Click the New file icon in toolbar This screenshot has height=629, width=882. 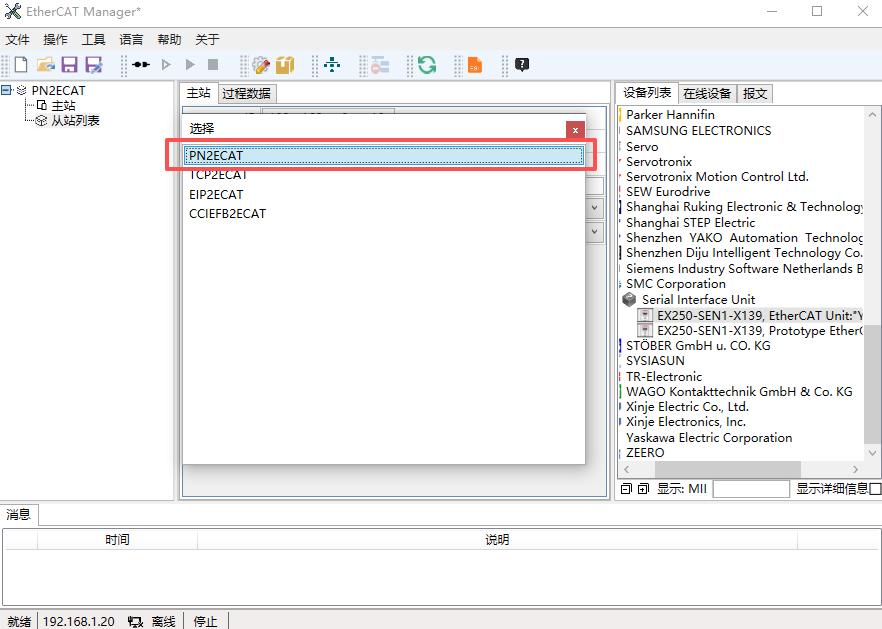click(x=21, y=65)
